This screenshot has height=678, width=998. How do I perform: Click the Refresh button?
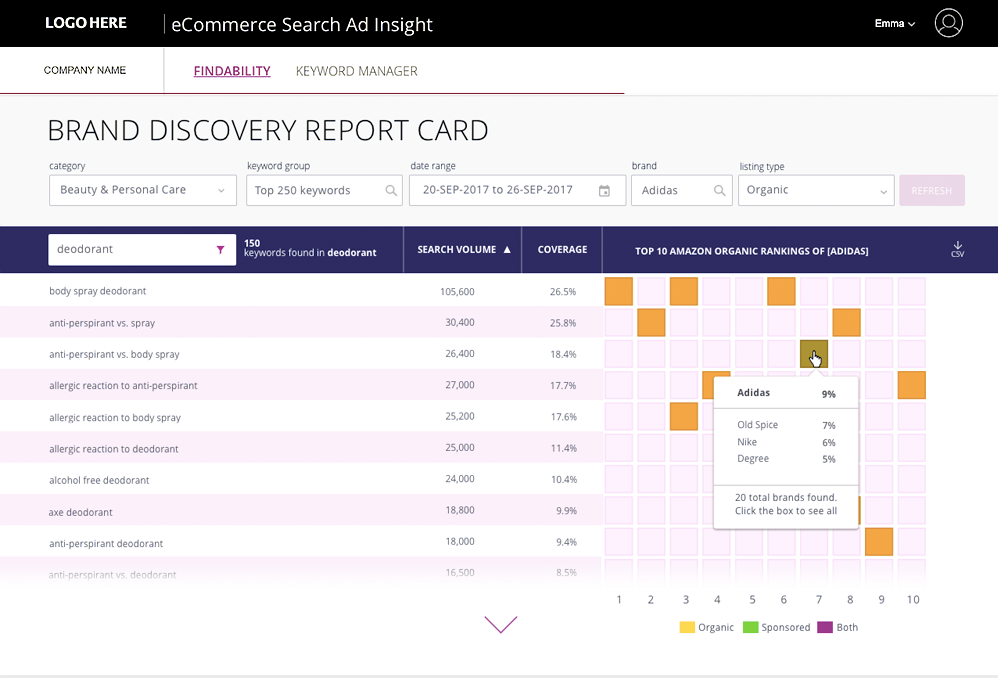pos(932,190)
